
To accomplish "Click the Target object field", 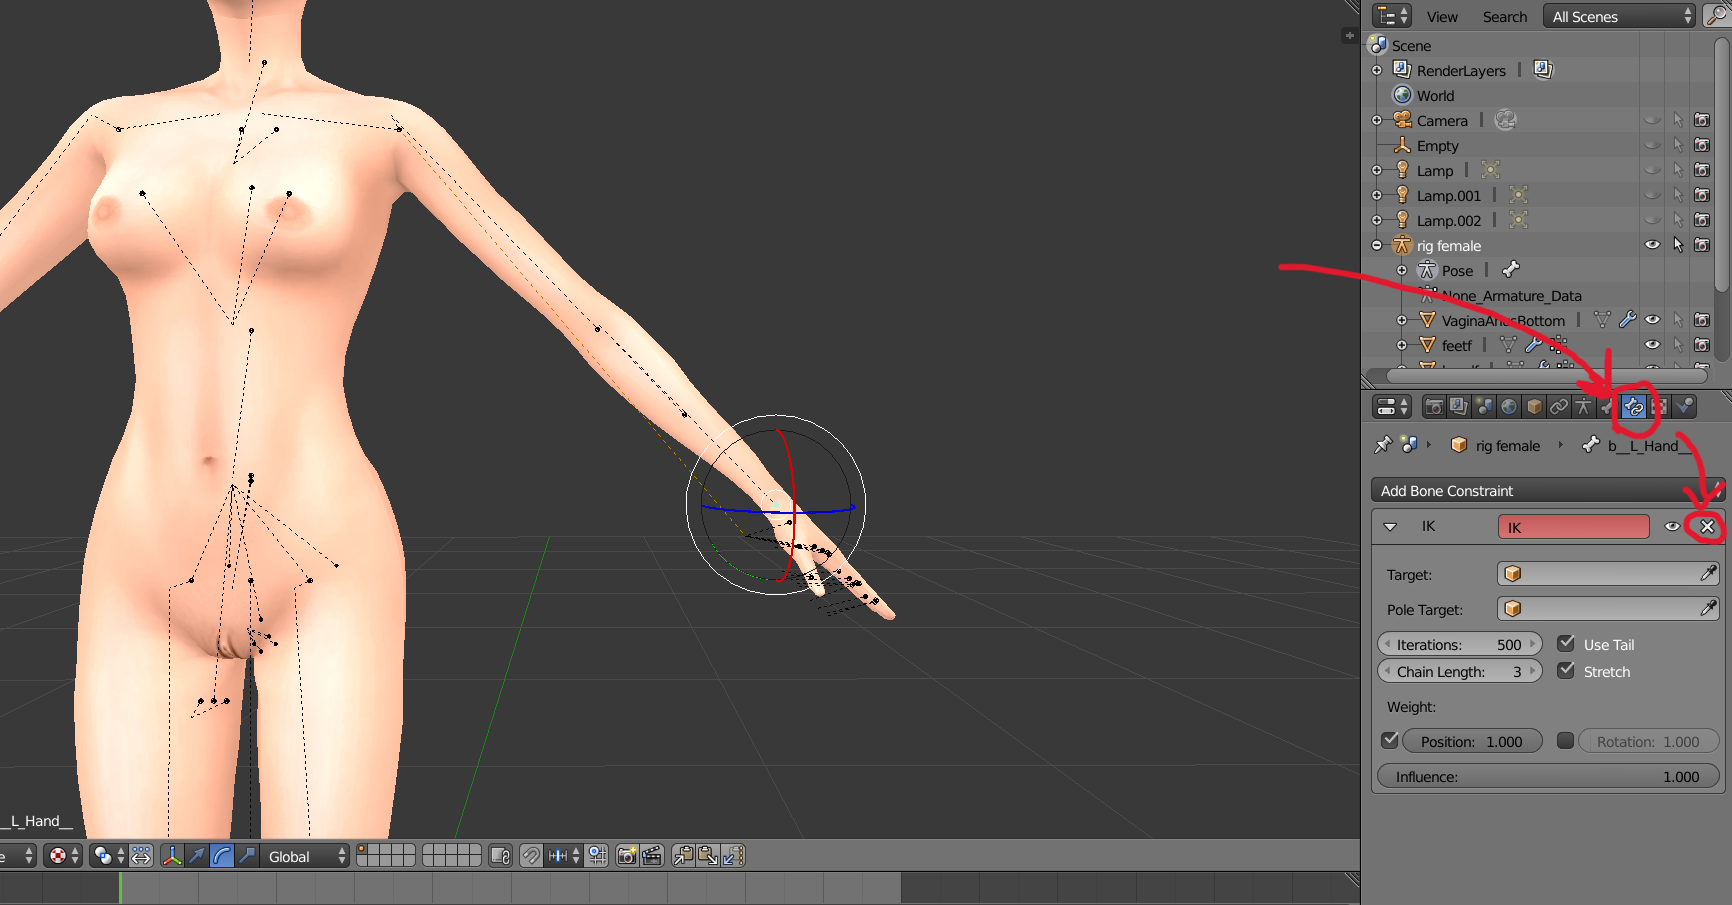I will [1608, 574].
